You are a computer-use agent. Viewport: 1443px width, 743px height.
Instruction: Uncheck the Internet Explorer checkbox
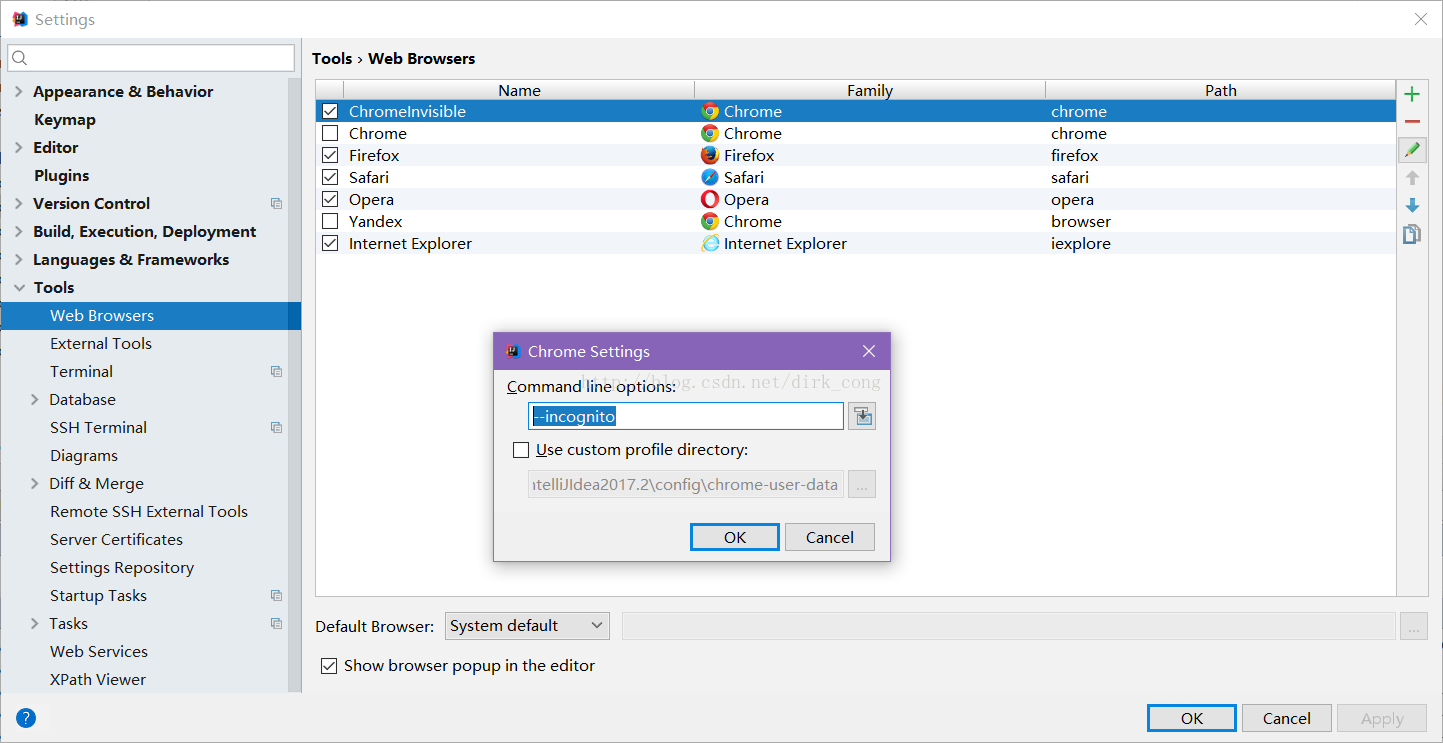pos(330,243)
